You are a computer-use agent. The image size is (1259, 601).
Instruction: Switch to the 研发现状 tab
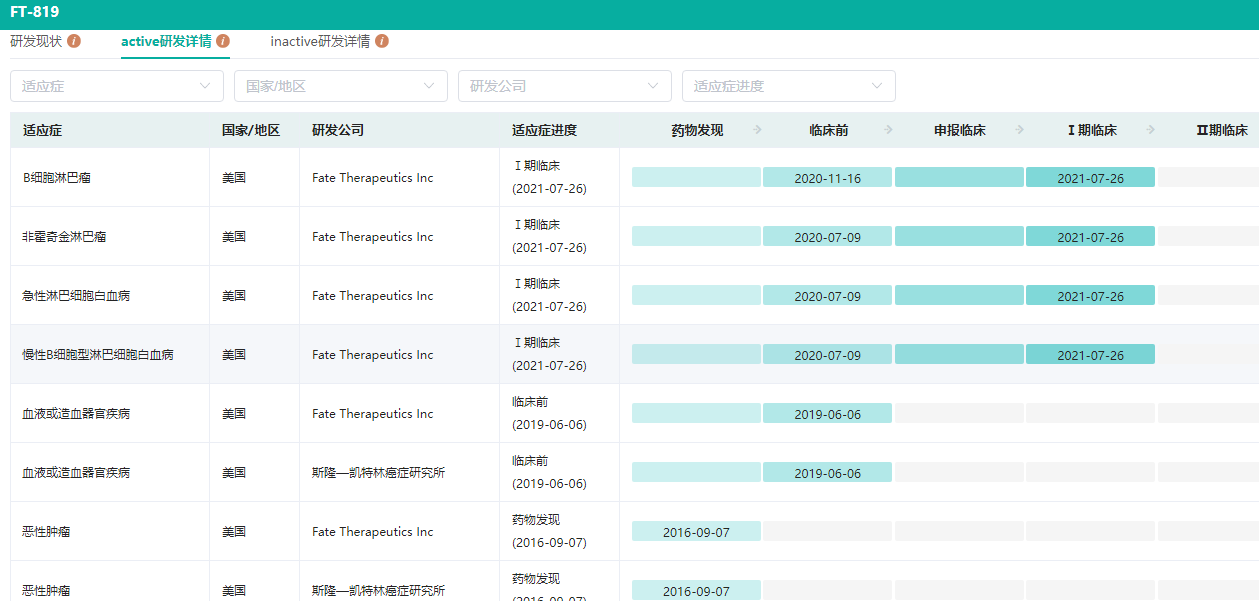pos(36,42)
